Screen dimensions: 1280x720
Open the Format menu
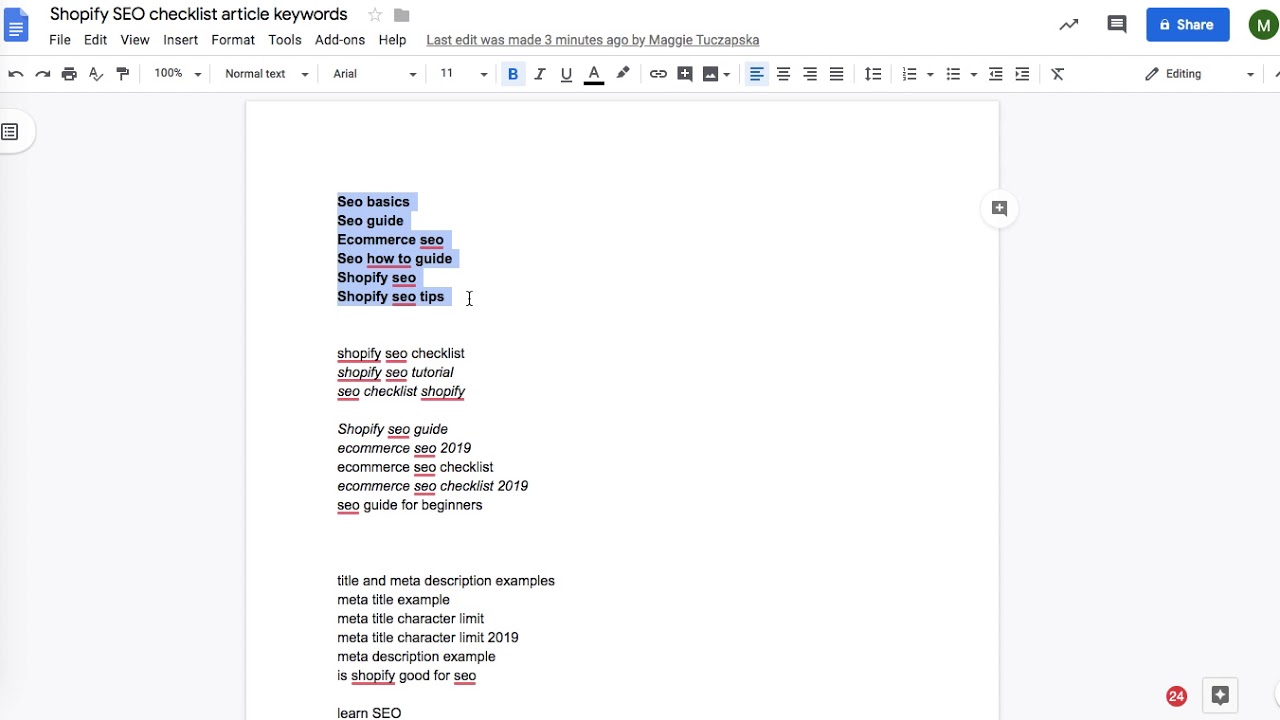(x=233, y=40)
